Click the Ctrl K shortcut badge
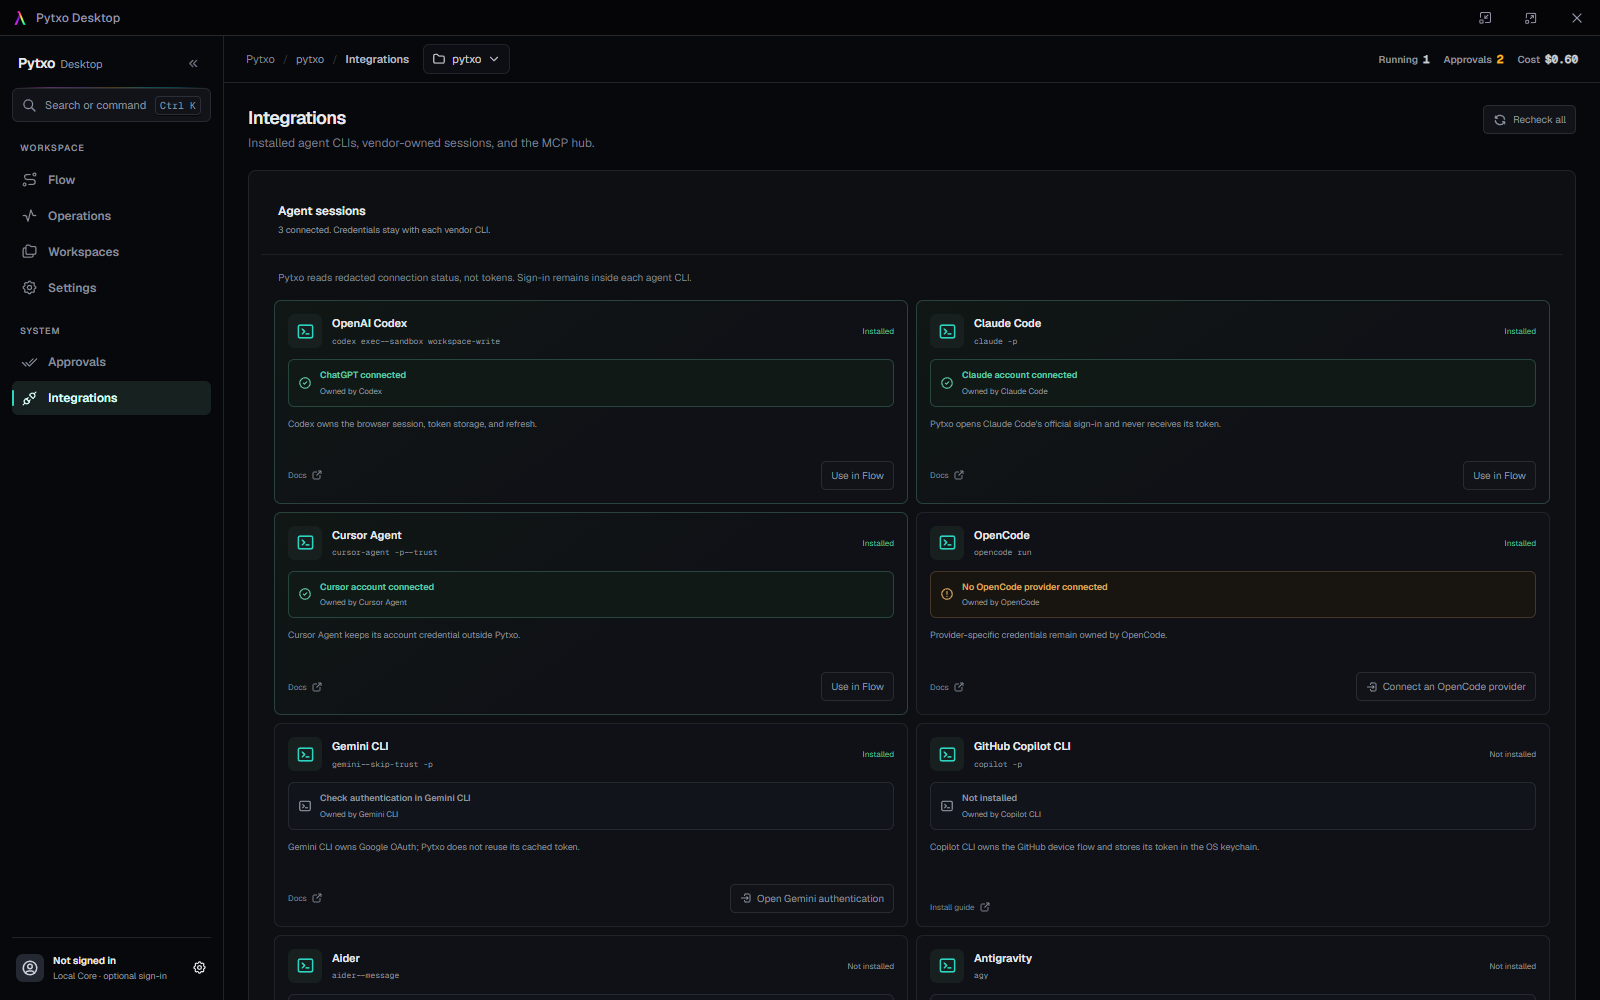The height and width of the screenshot is (1000, 1600). click(x=178, y=105)
